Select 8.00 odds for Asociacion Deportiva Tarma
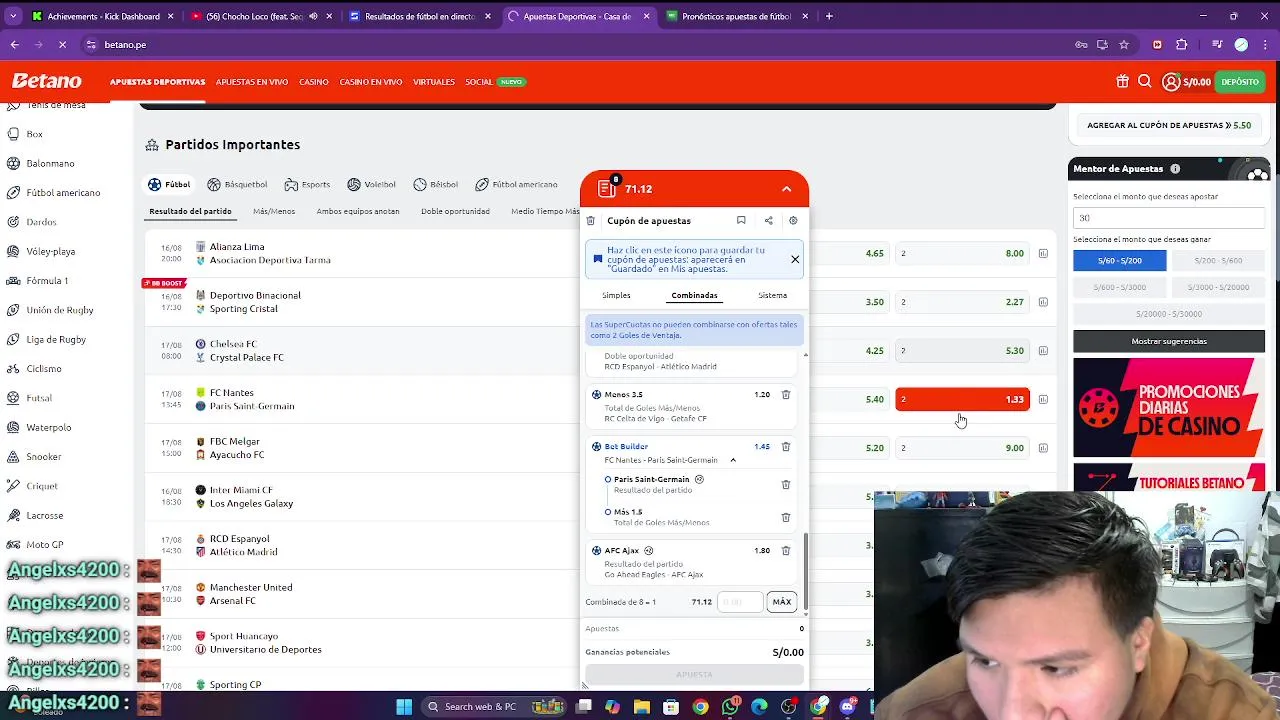Screen dimensions: 1280x720 click(x=962, y=254)
